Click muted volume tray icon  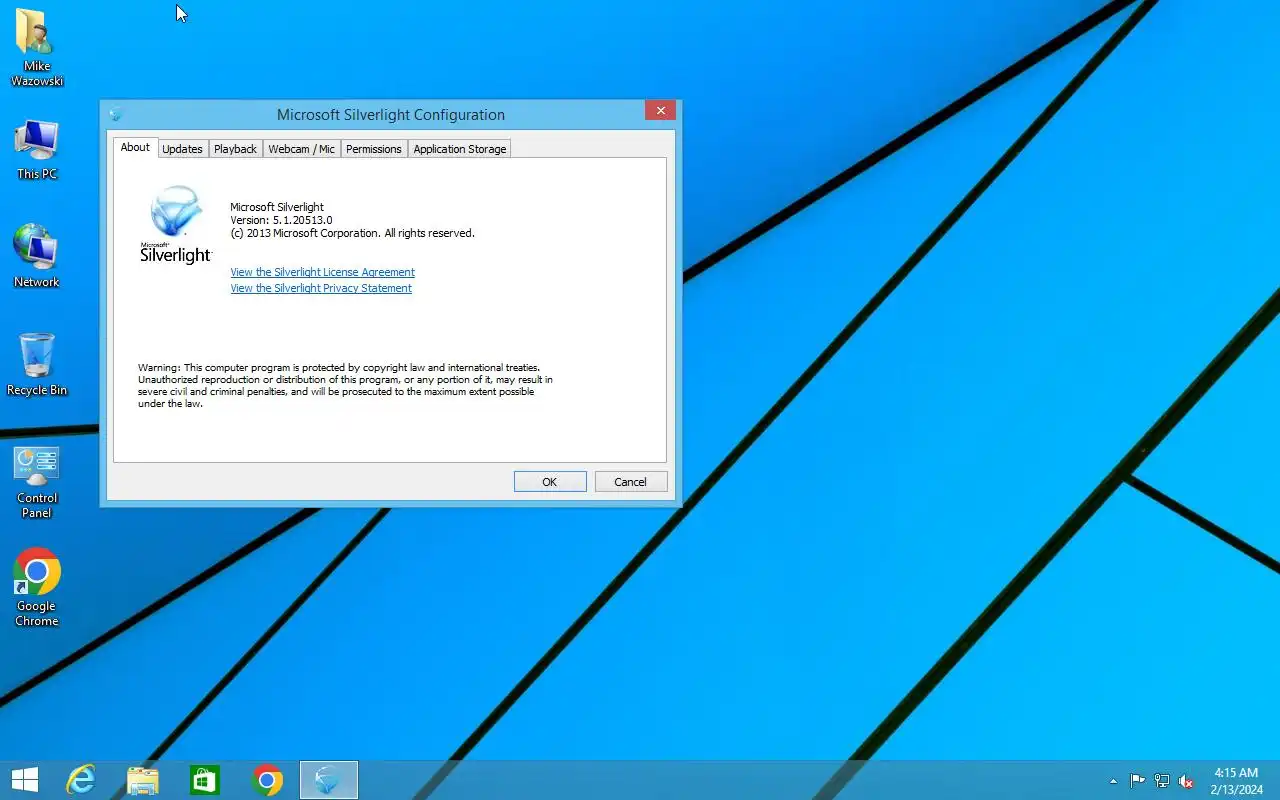[1186, 781]
